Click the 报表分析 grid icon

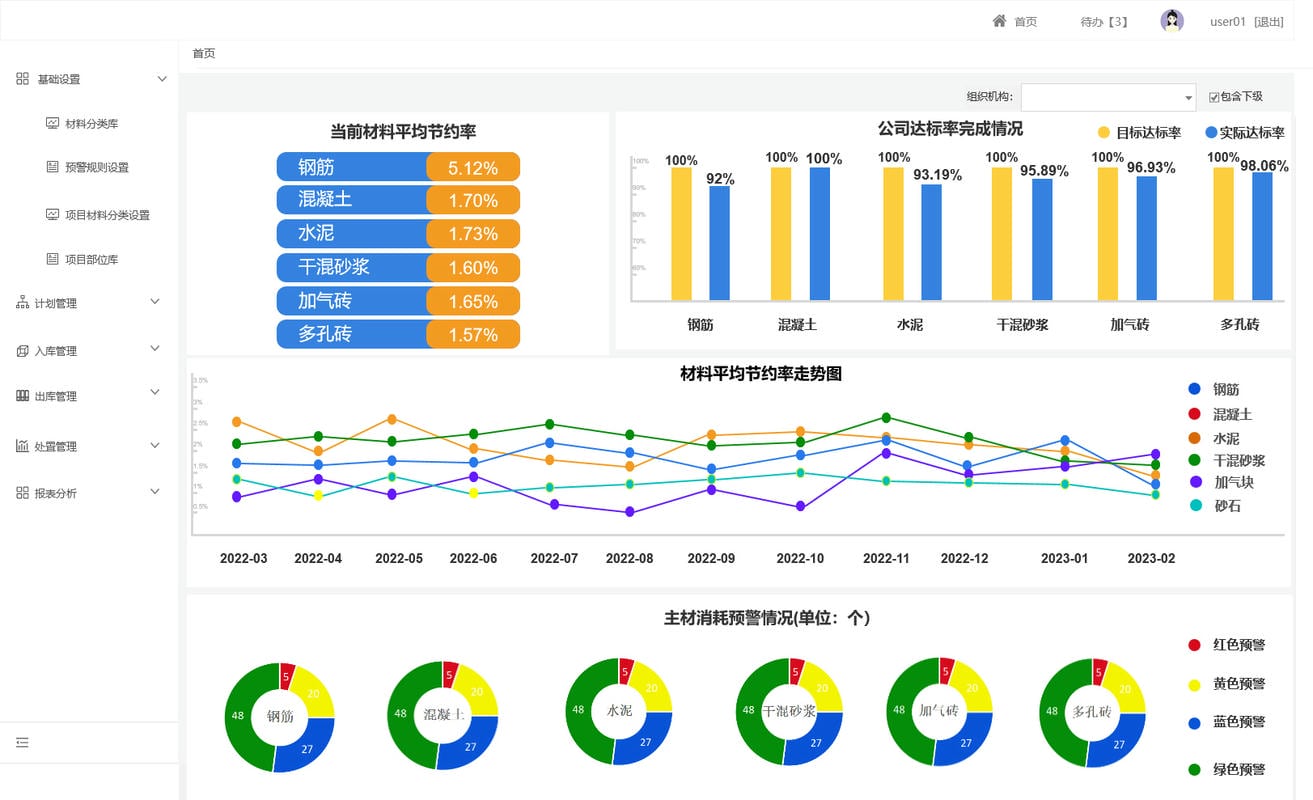coord(22,493)
